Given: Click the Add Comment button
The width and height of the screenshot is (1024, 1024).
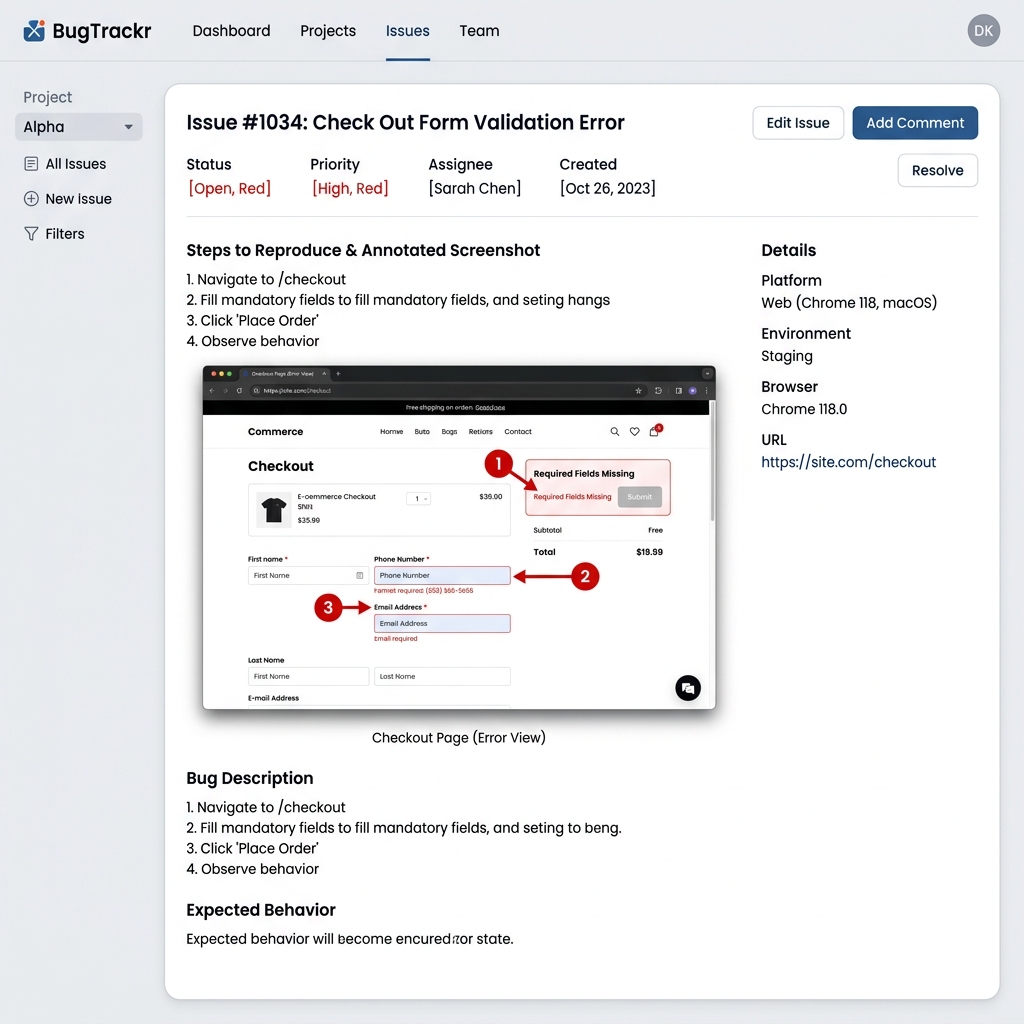Looking at the screenshot, I should click(915, 123).
